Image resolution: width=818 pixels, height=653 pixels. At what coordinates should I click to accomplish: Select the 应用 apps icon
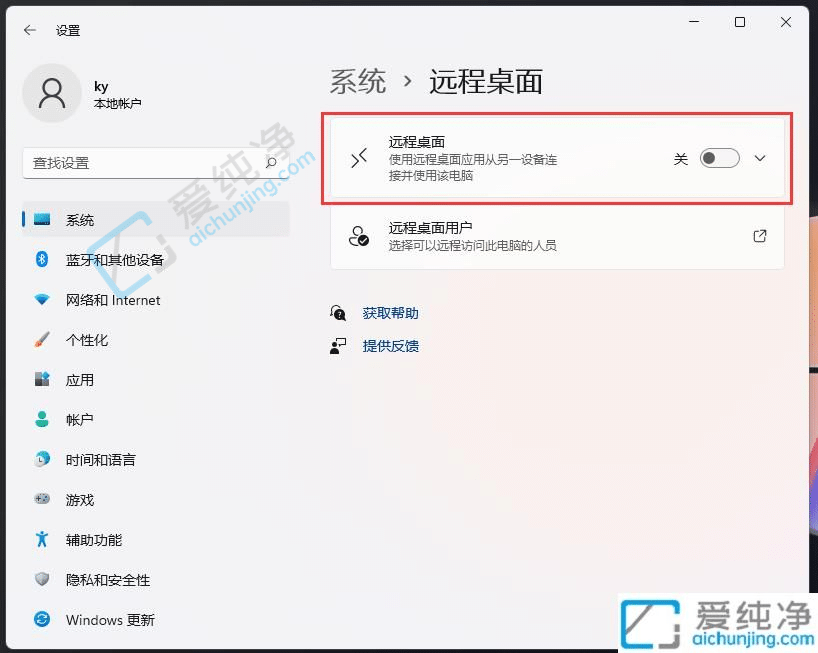point(42,380)
